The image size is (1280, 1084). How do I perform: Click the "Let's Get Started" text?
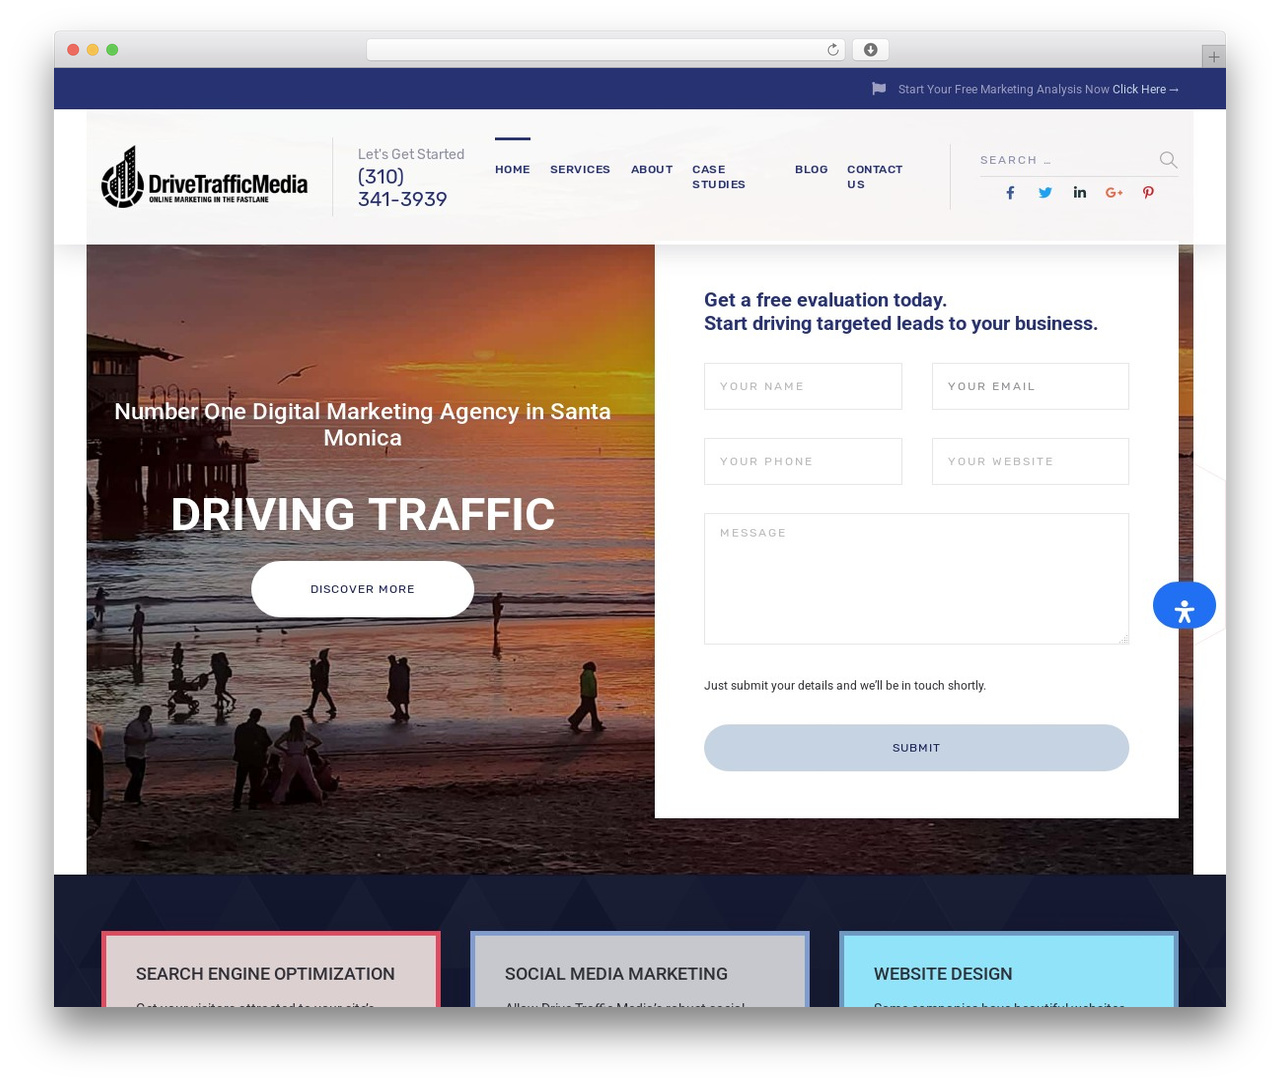click(x=411, y=154)
